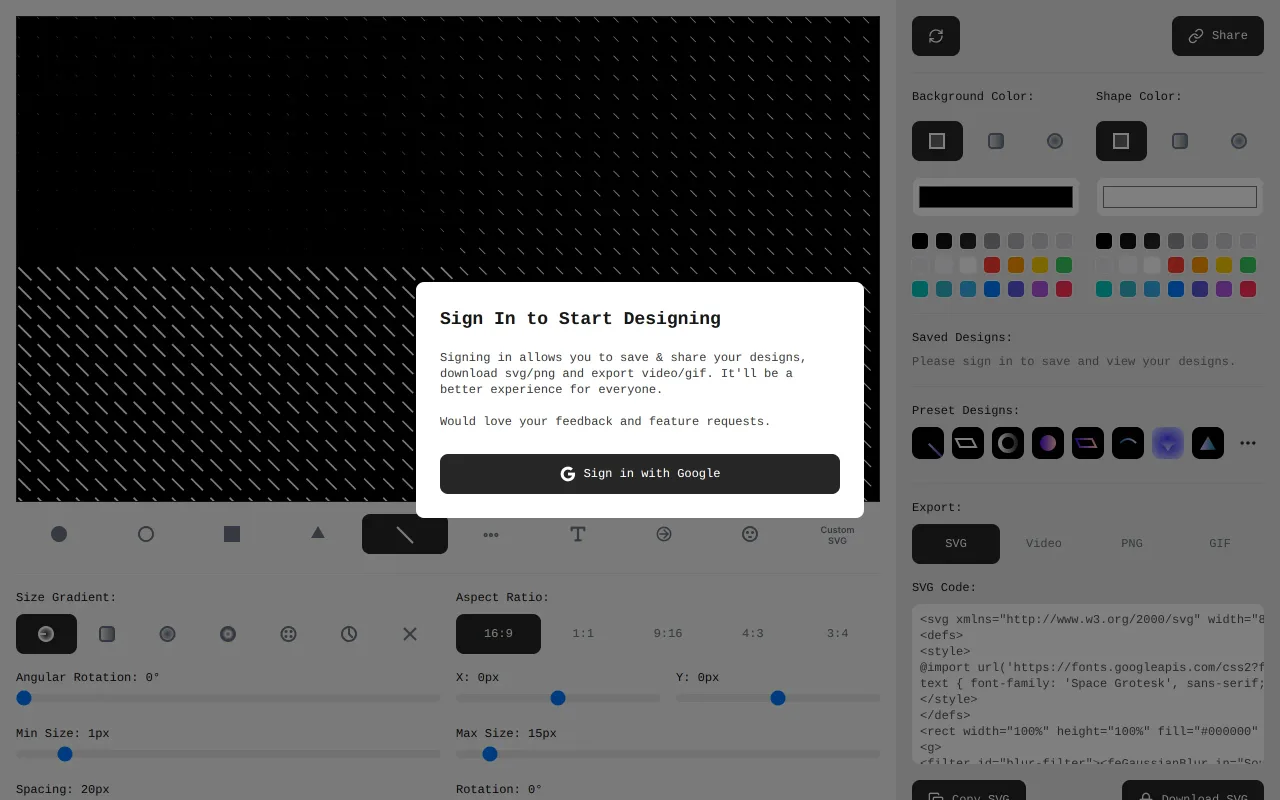The height and width of the screenshot is (800, 1280).
Task: Select the three-dots shape tool
Action: pos(491,534)
